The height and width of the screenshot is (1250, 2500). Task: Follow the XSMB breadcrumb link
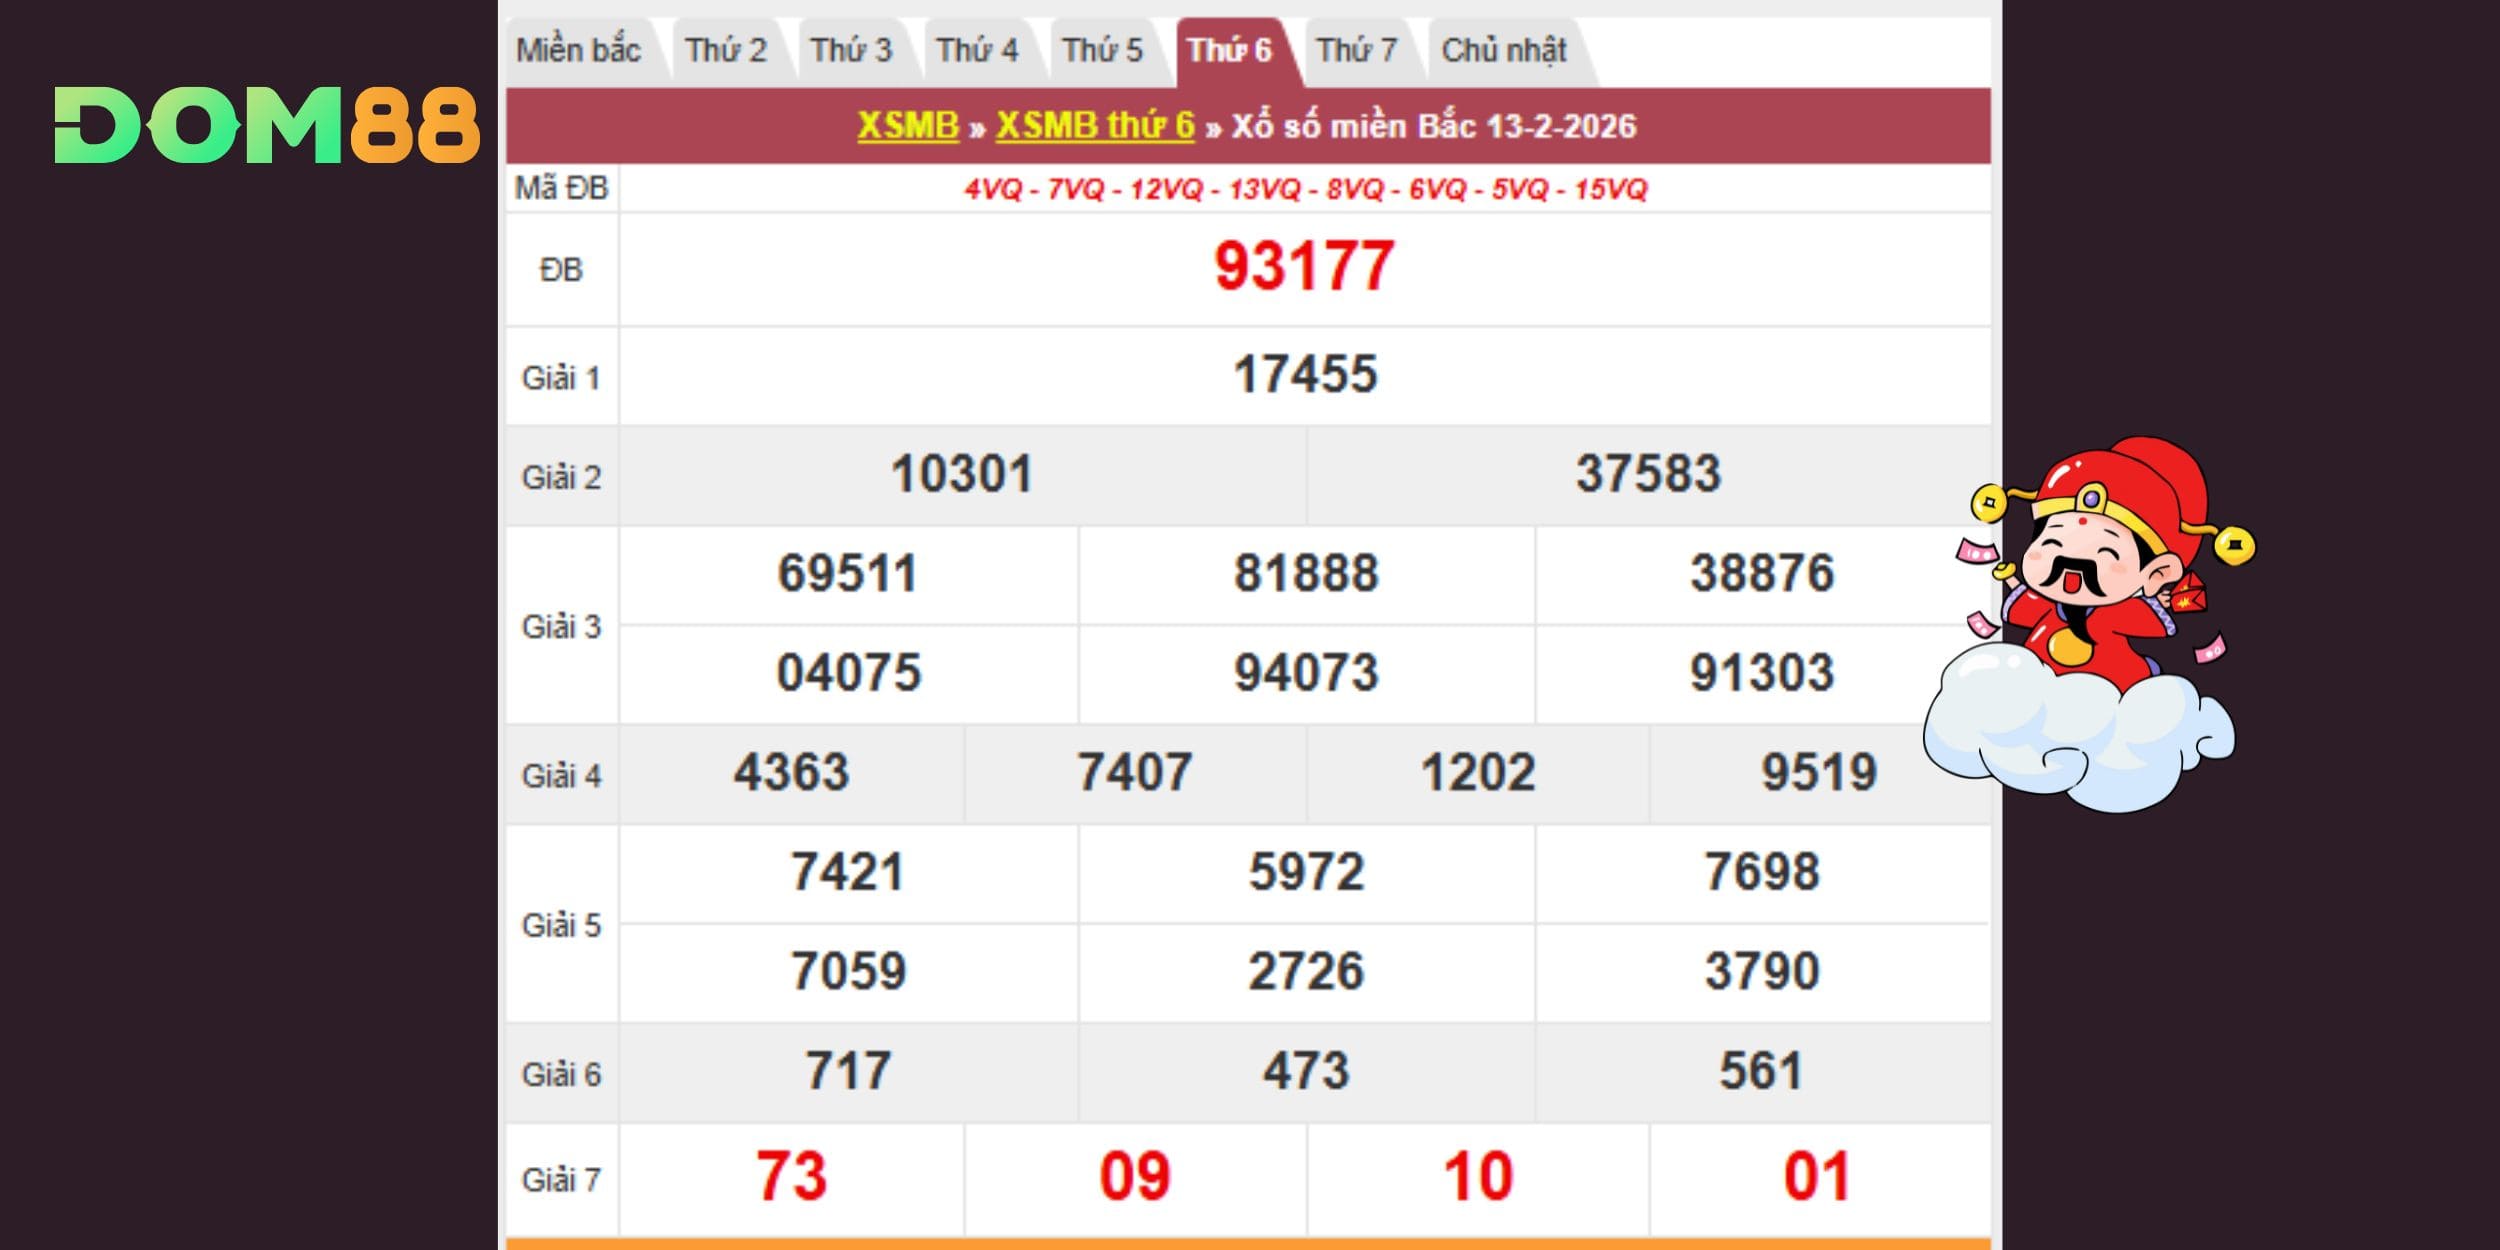908,126
